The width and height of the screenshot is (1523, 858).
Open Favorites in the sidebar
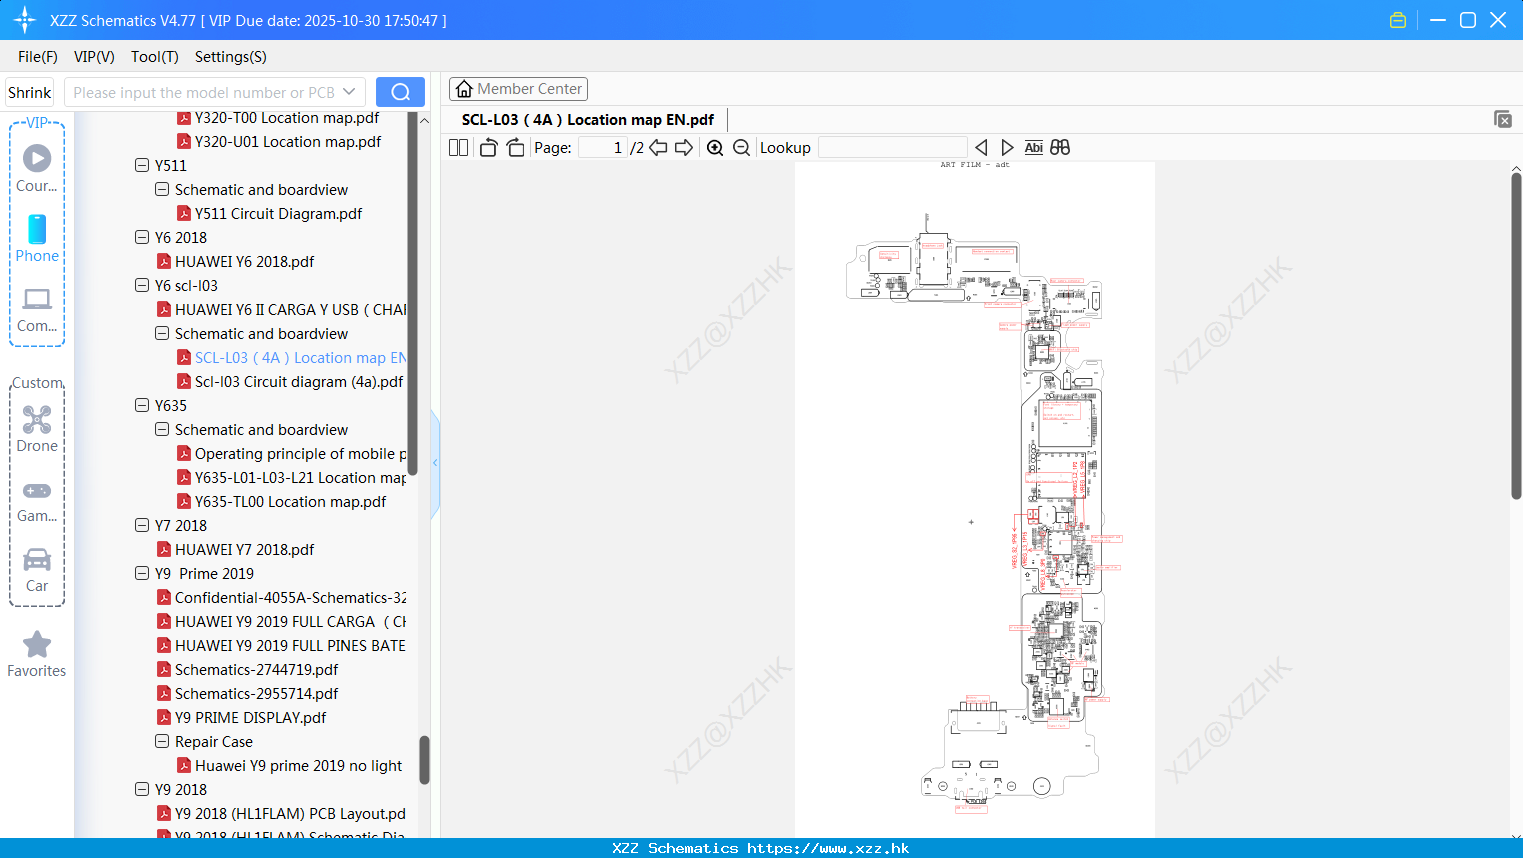pyautogui.click(x=37, y=655)
